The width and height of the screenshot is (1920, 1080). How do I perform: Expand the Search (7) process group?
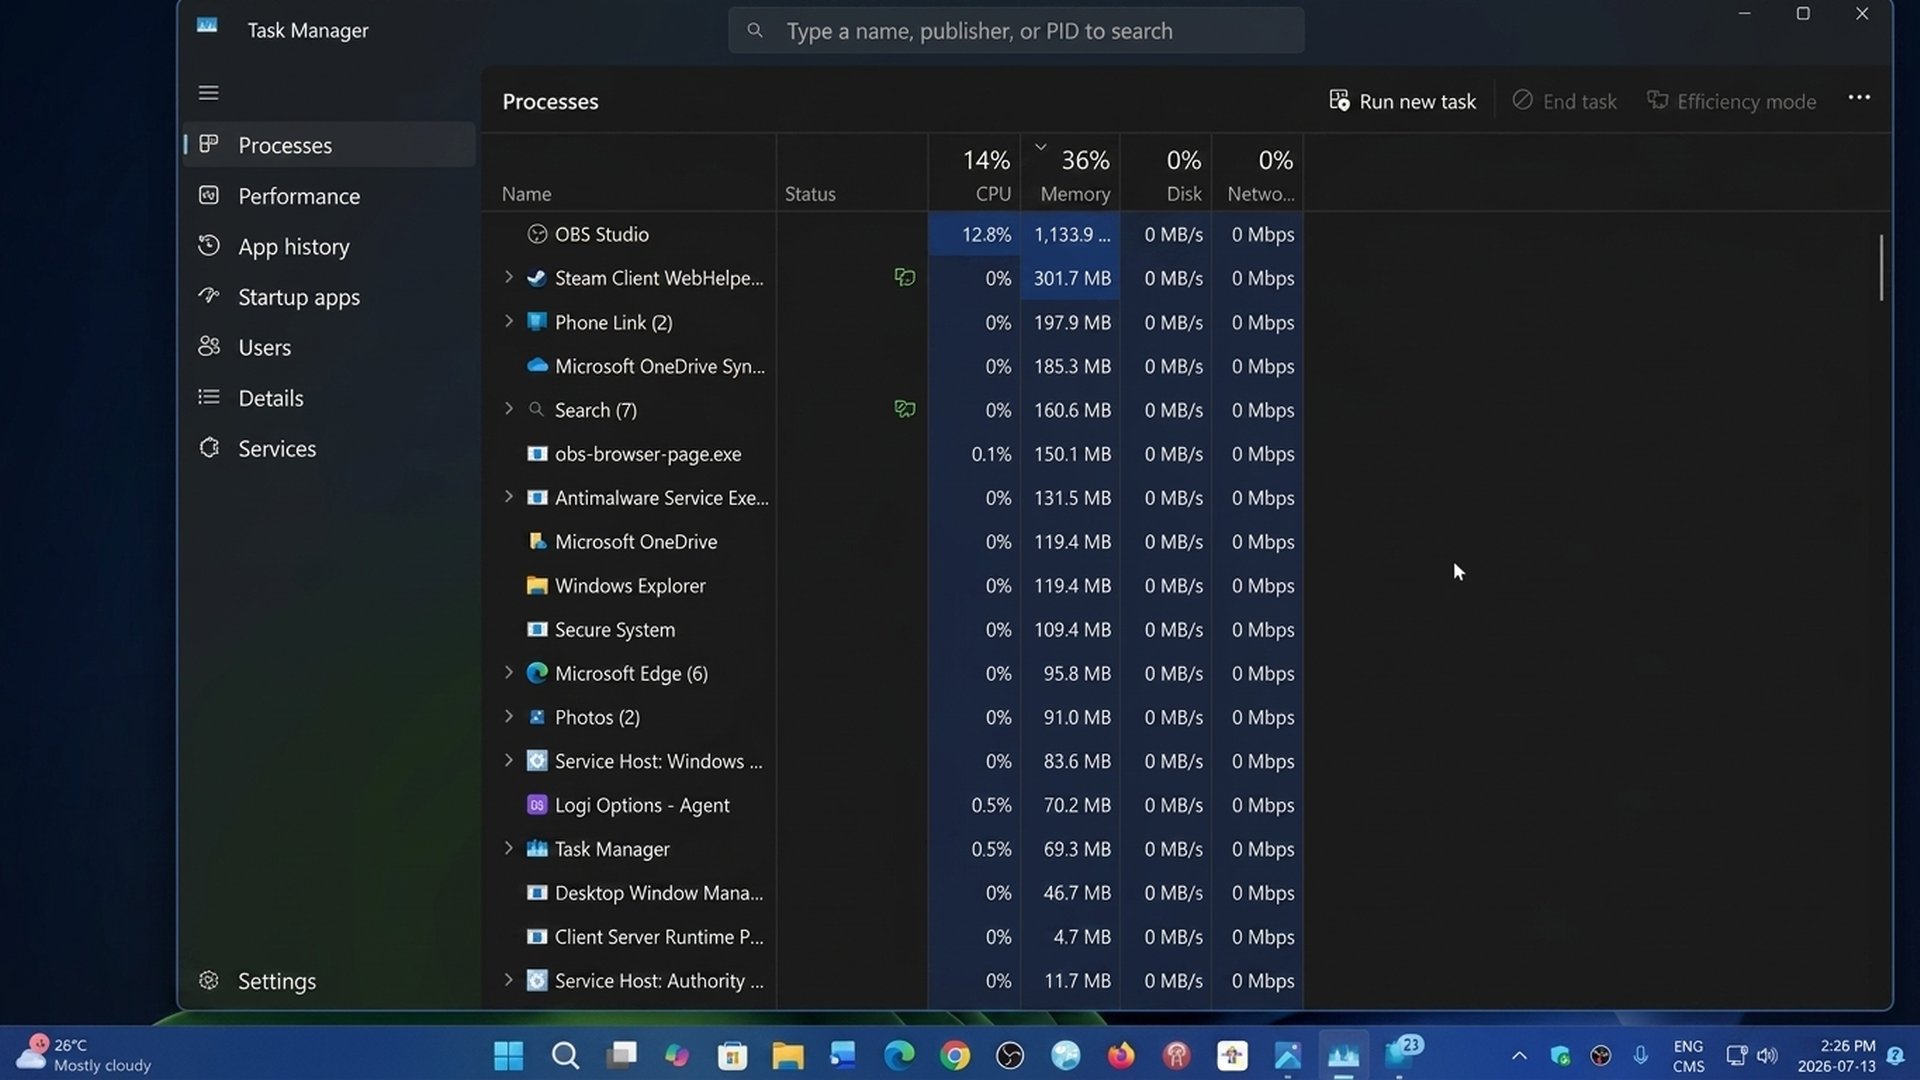pyautogui.click(x=508, y=409)
